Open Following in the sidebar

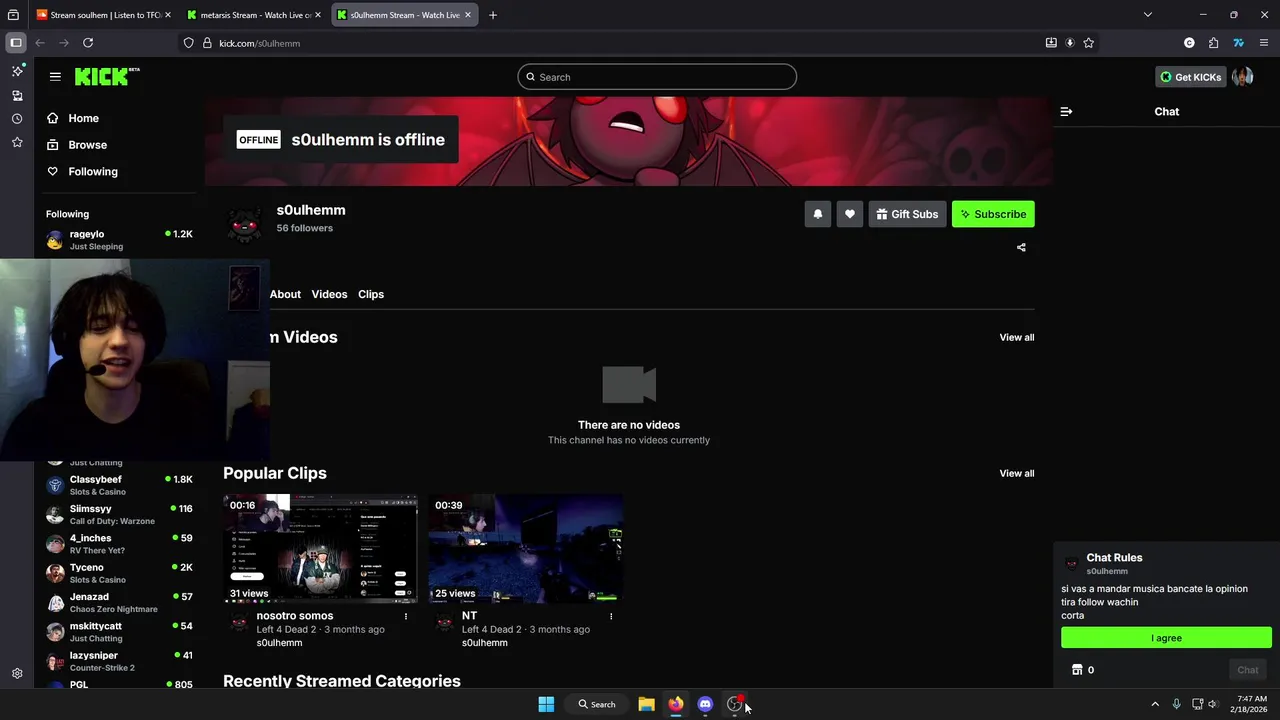pos(93,172)
